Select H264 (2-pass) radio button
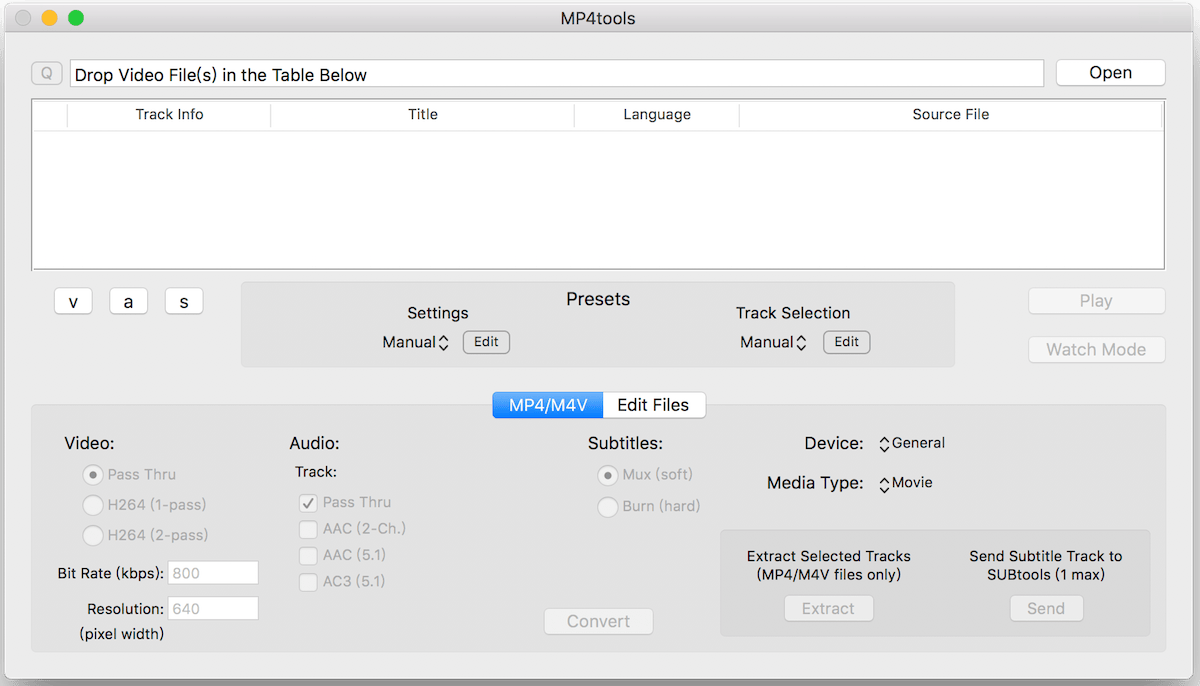 (93, 535)
